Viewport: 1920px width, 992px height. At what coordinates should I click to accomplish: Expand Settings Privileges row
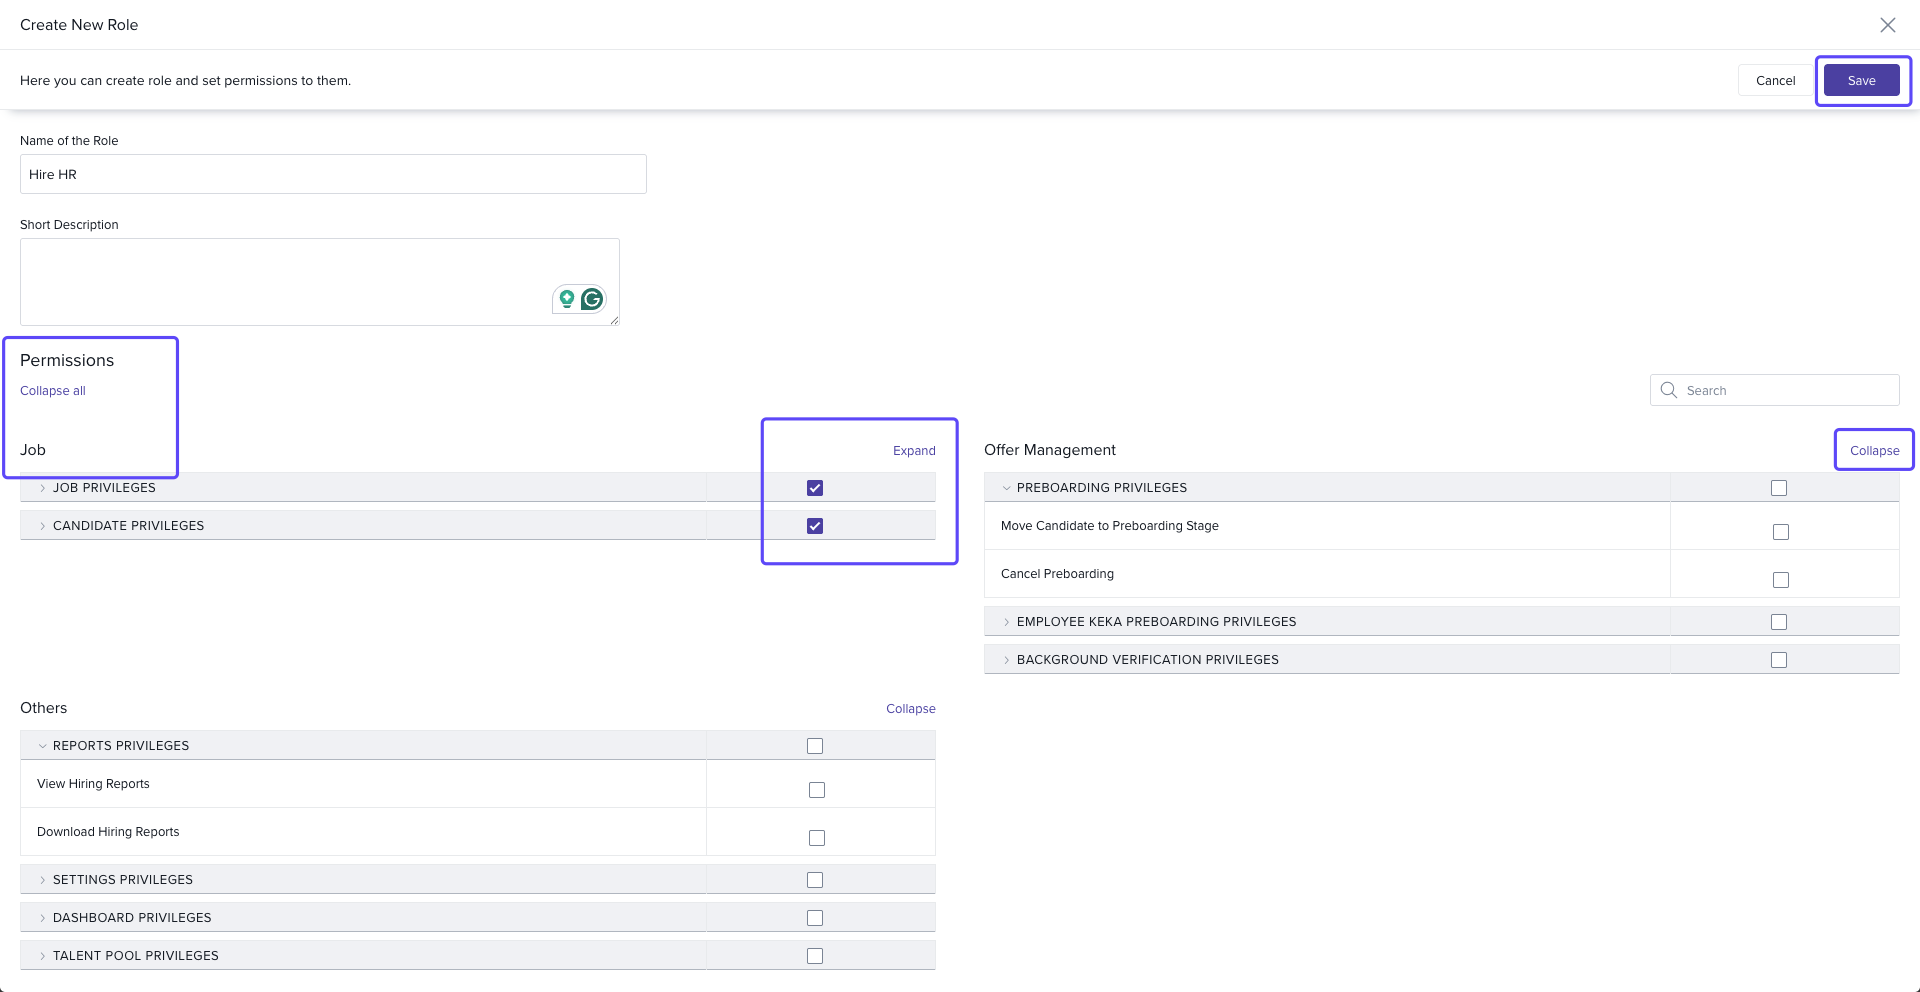(42, 880)
